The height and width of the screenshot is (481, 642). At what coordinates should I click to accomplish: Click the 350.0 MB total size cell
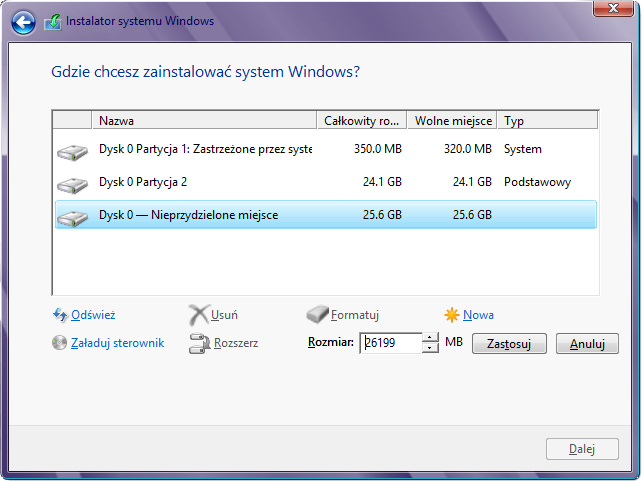click(378, 149)
